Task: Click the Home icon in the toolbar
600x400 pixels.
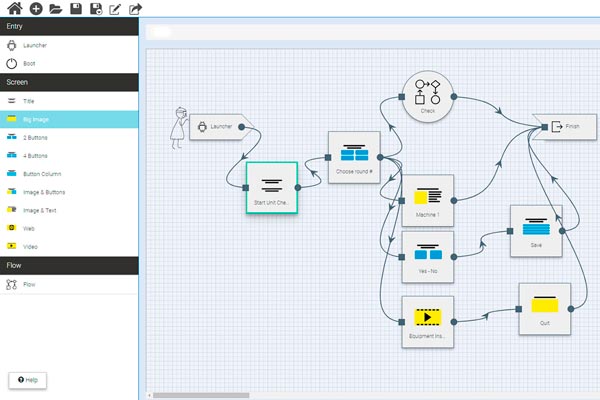Action: pos(15,9)
